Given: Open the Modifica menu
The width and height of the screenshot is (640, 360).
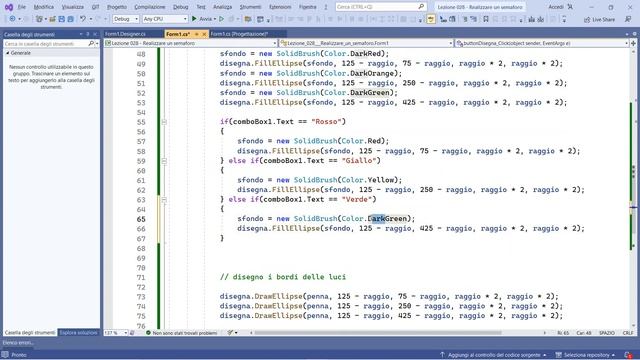Looking at the screenshot, I should 44,7.
